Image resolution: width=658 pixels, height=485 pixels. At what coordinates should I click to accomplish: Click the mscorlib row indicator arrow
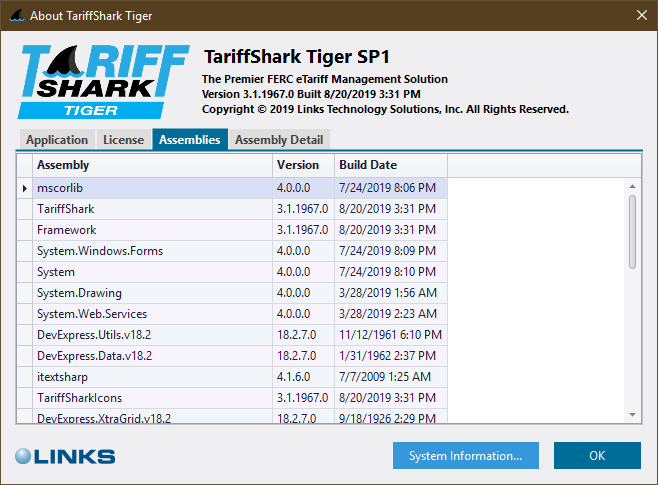[25, 188]
